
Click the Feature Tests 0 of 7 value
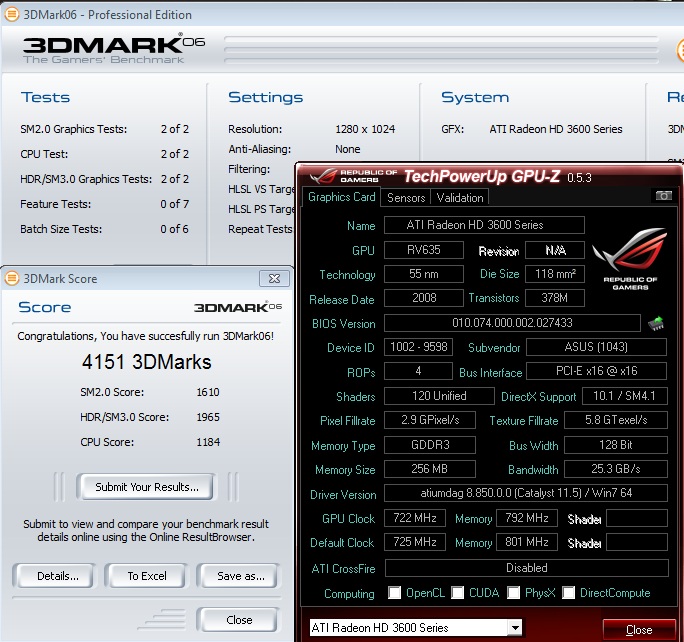174,204
